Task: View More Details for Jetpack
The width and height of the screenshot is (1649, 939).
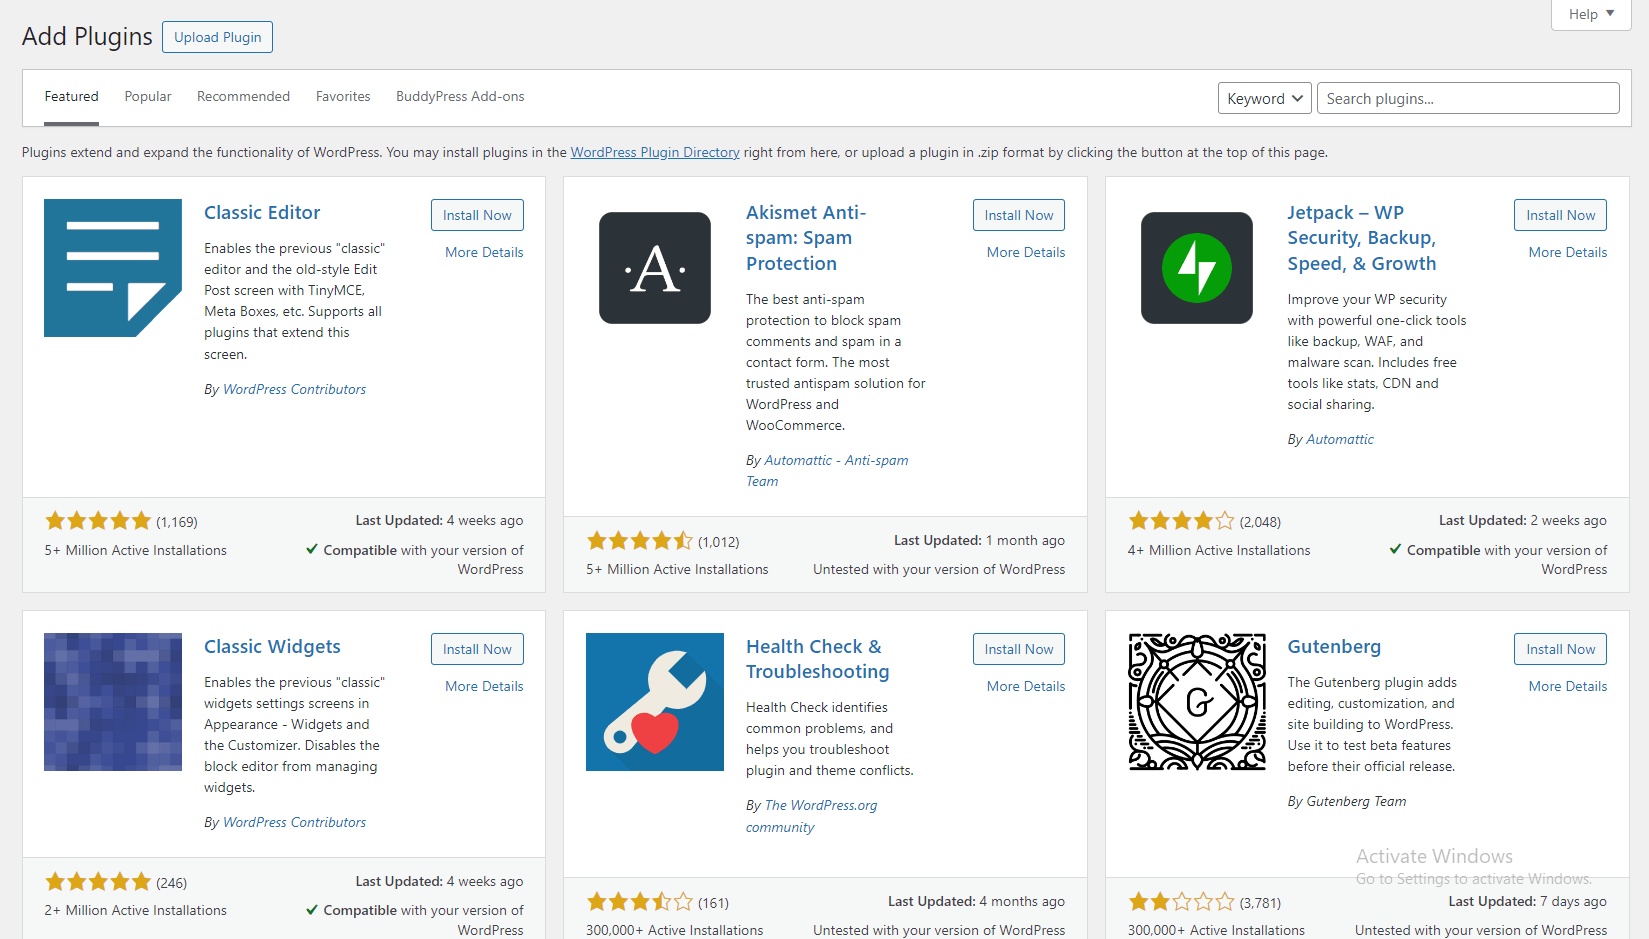Action: click(1567, 253)
